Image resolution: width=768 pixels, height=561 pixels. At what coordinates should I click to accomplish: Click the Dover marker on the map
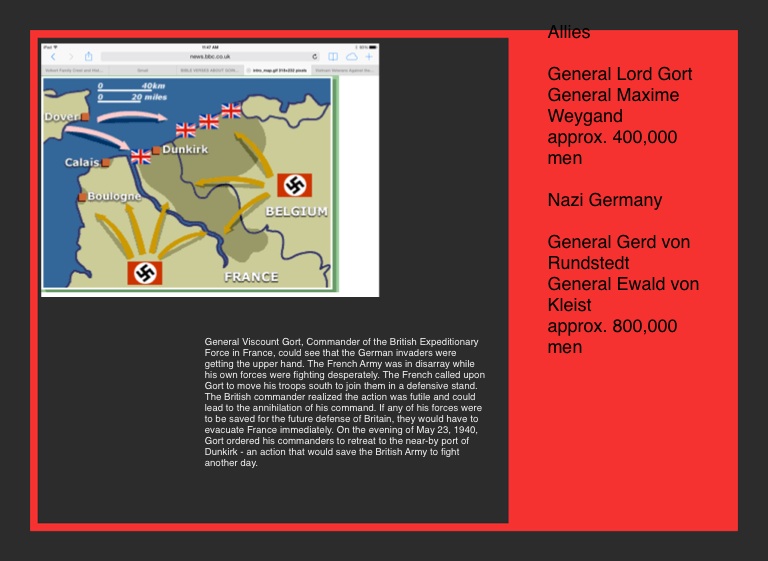(x=85, y=117)
